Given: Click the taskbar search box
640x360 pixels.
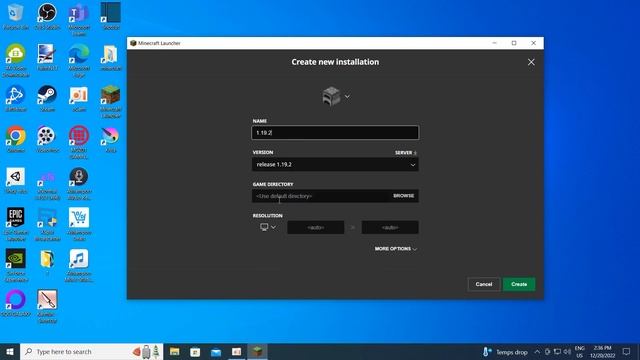Looking at the screenshot, I should tap(91, 351).
